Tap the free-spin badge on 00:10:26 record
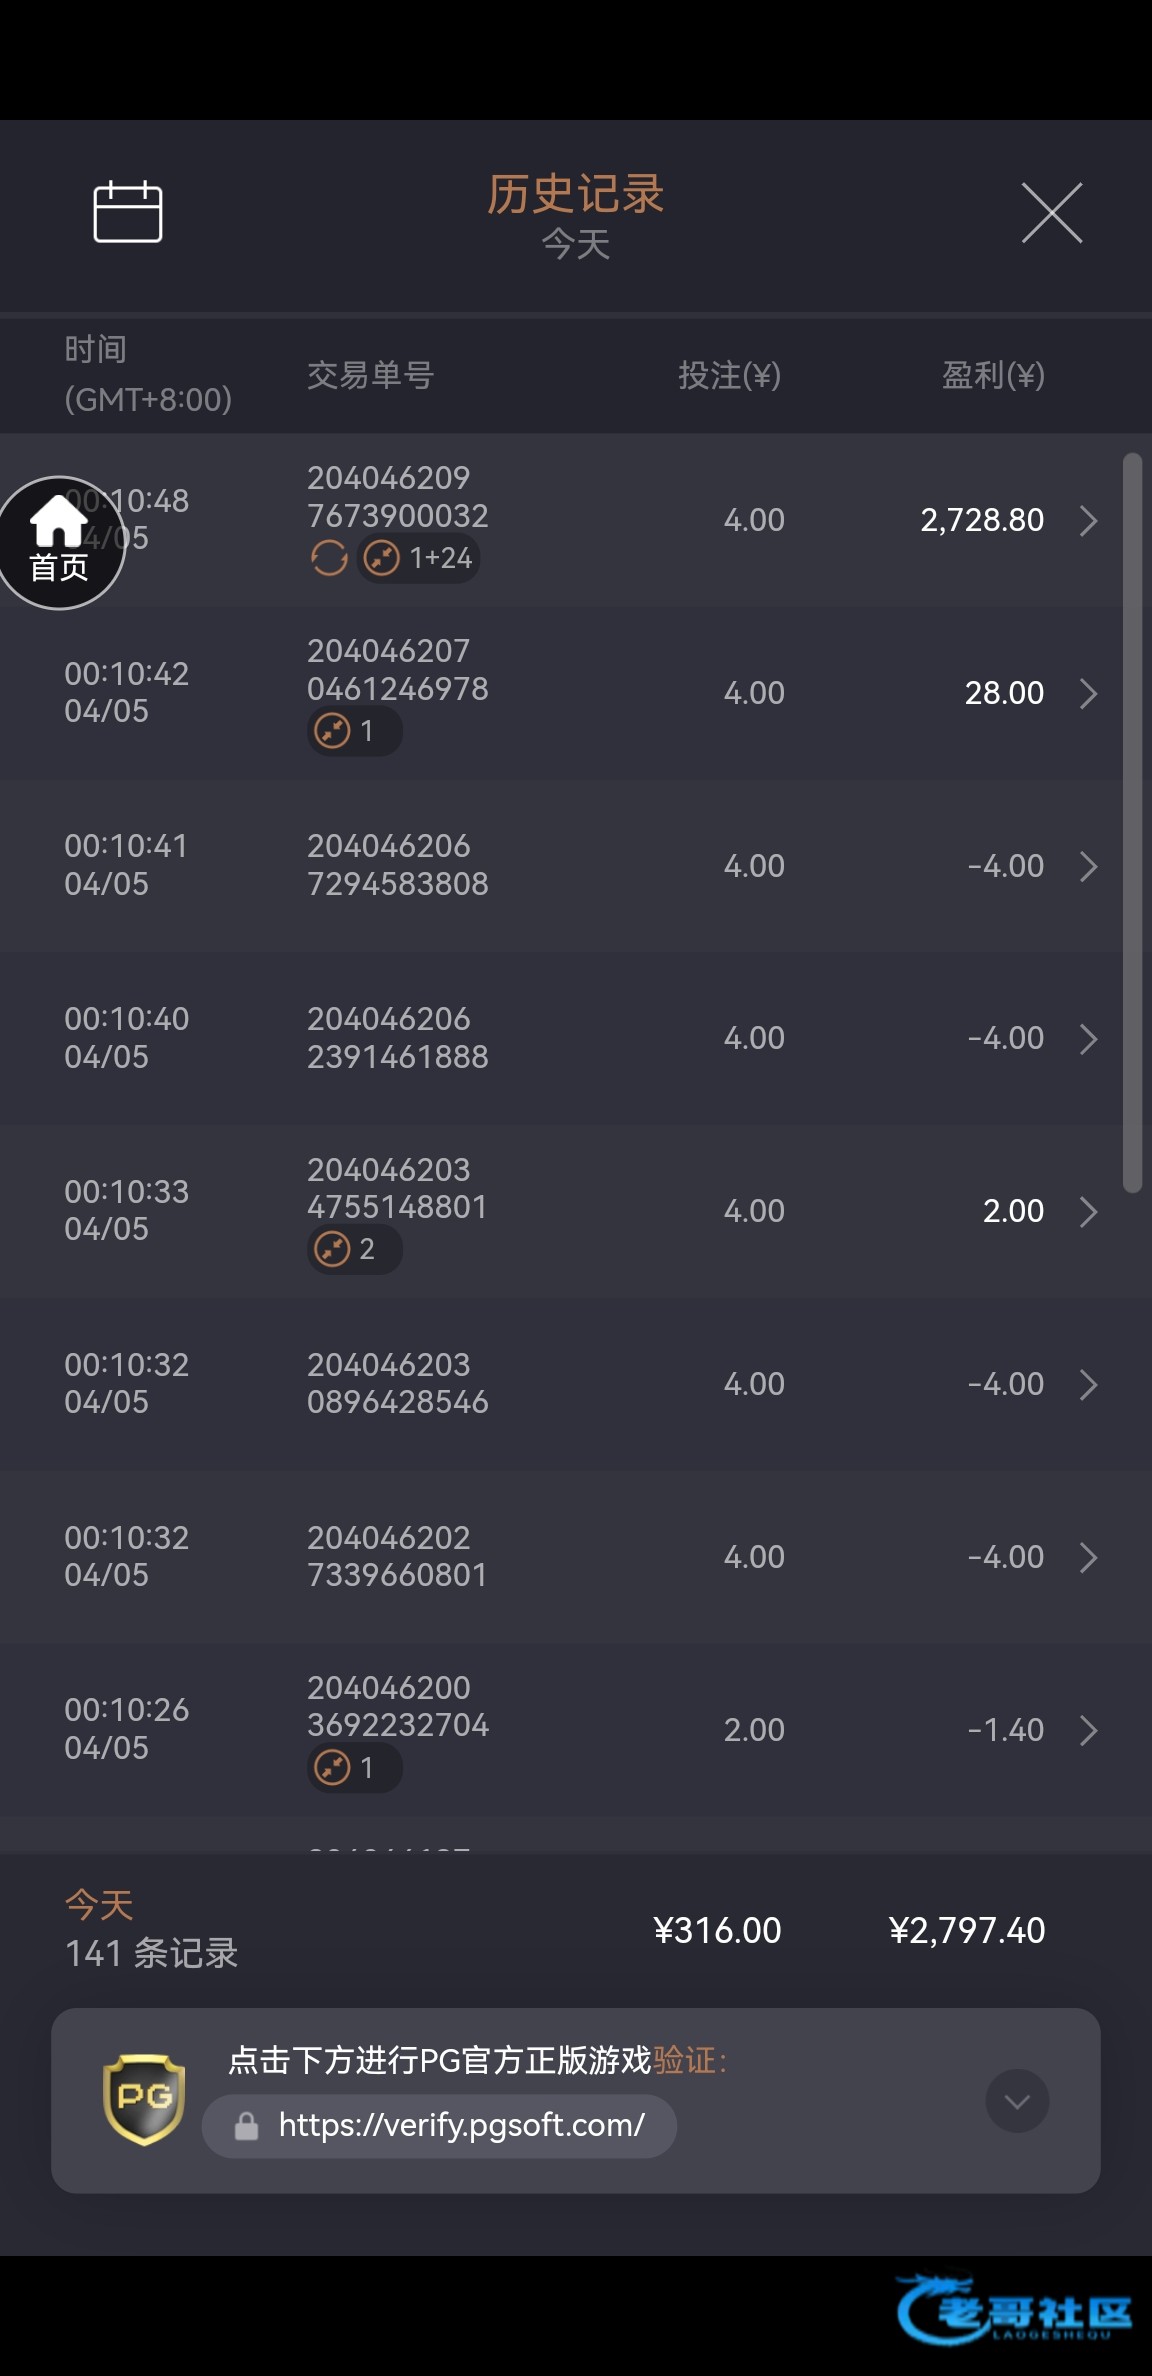The height and width of the screenshot is (2376, 1152). coord(354,1768)
